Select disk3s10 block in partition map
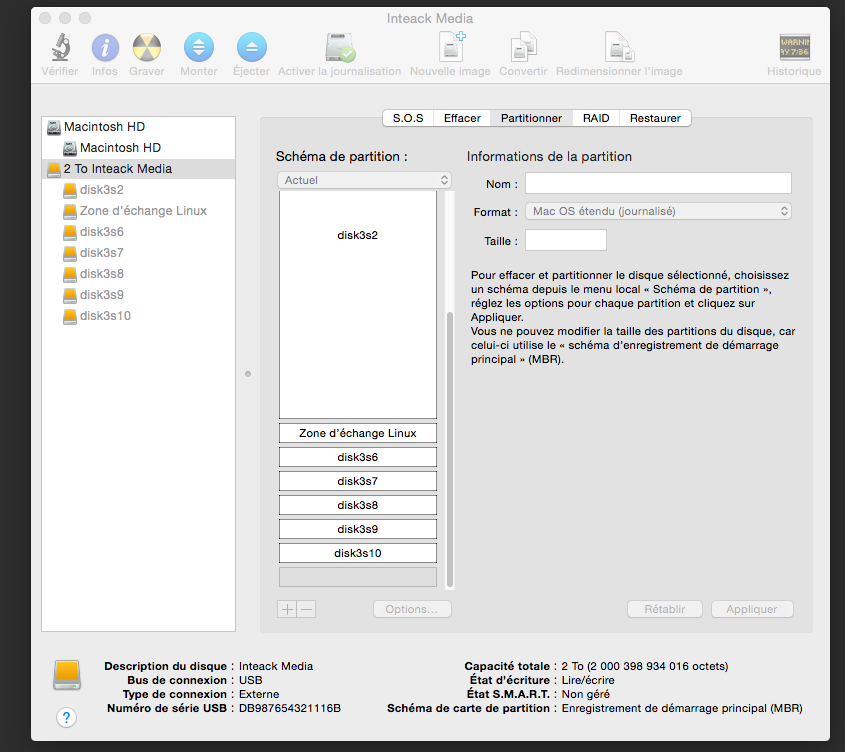The image size is (845, 752). [x=358, y=553]
